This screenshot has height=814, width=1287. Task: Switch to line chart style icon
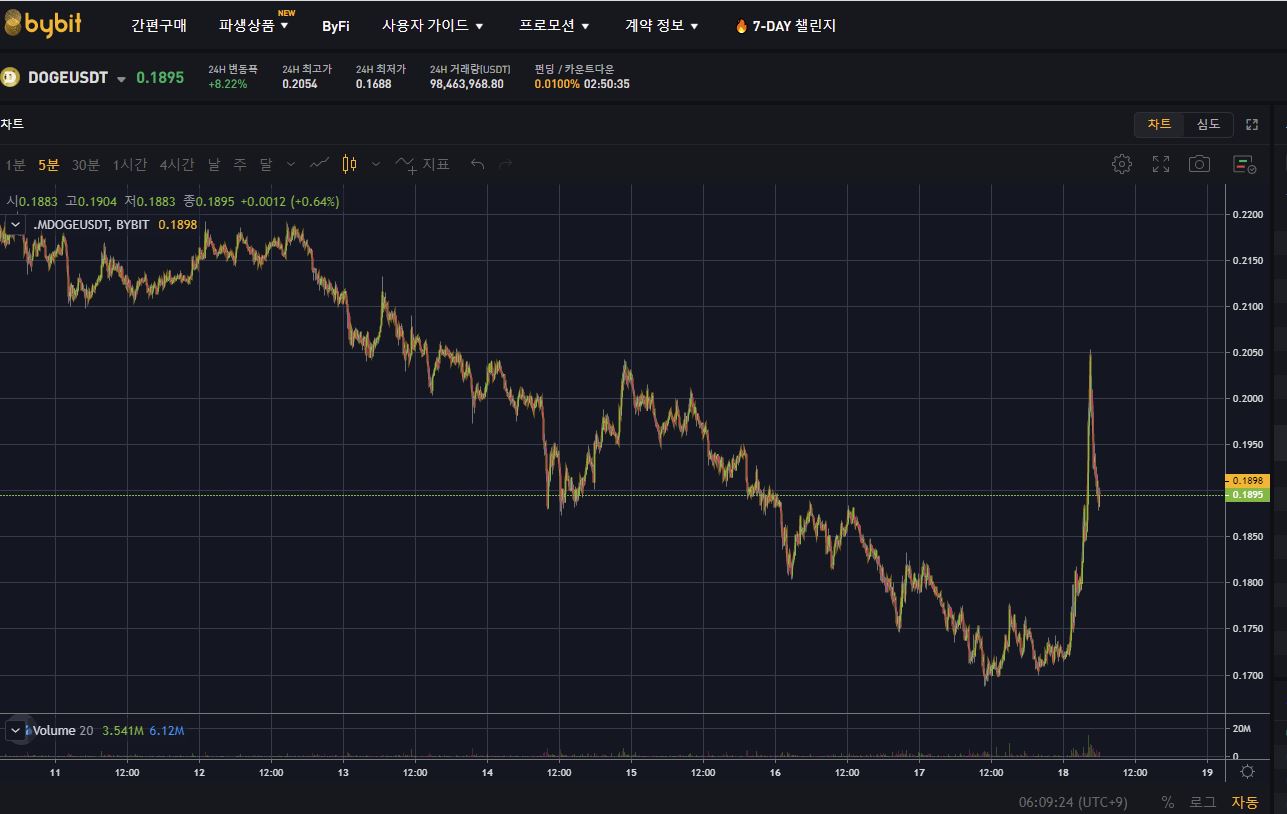(x=320, y=164)
